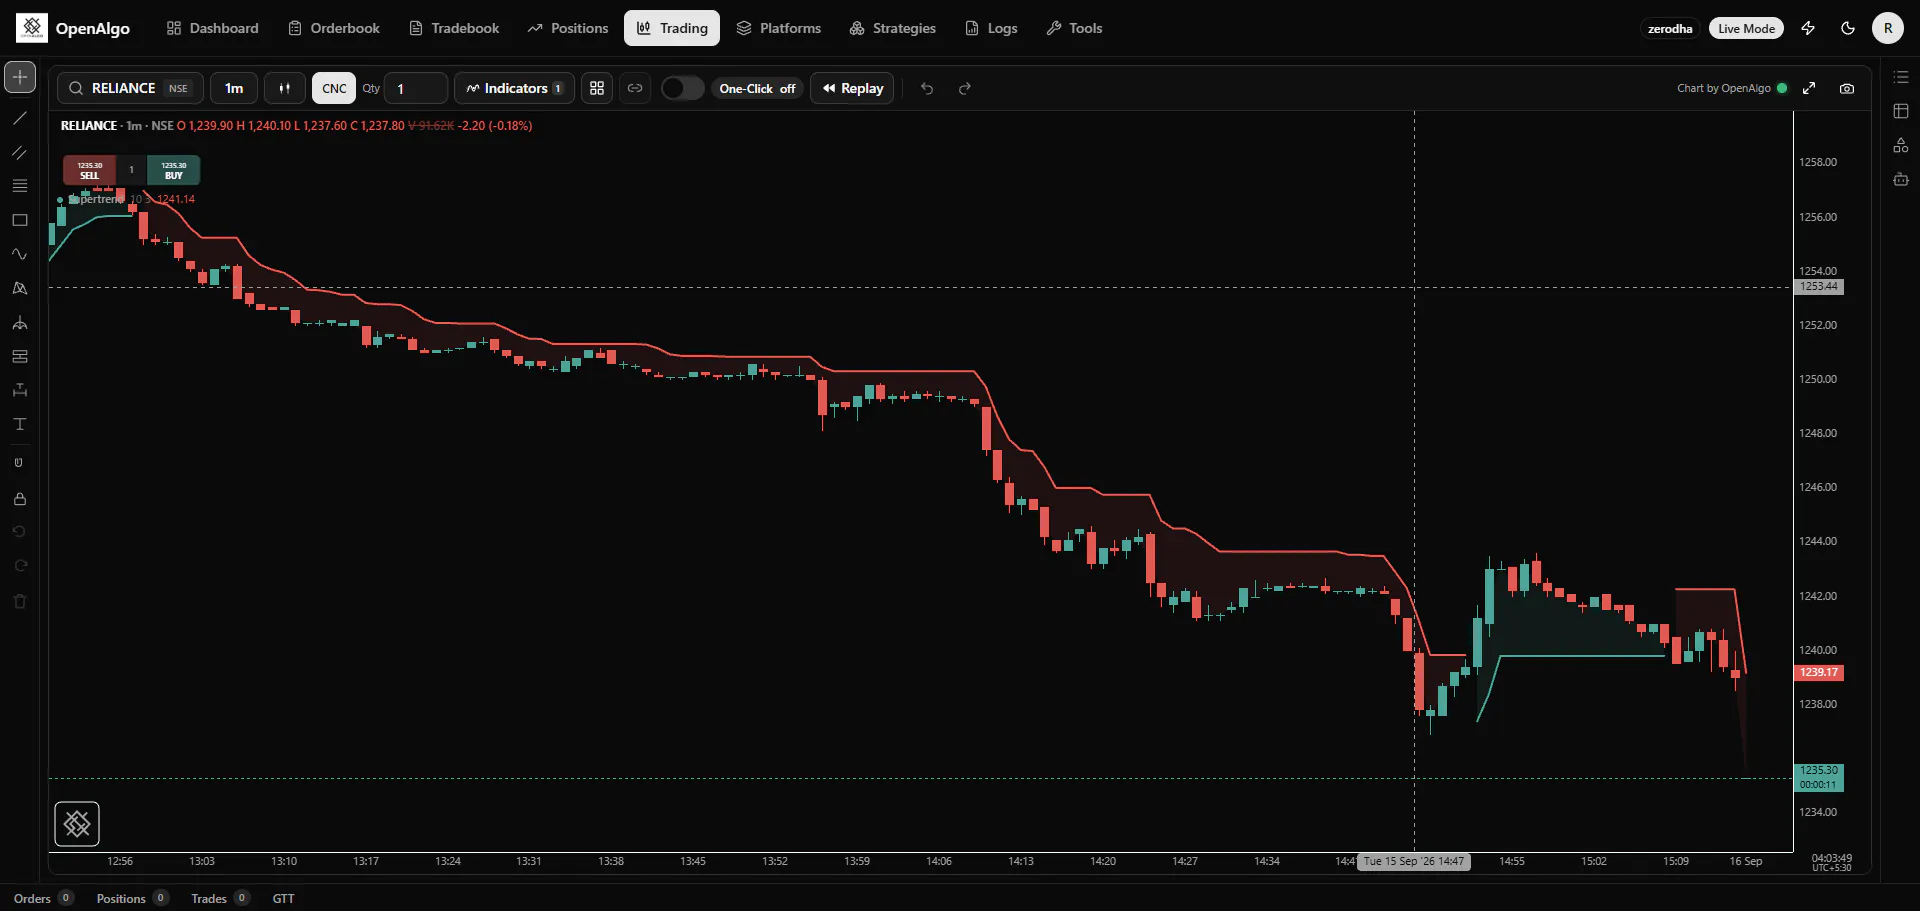Open the table layout panel icon
1920x911 pixels.
pos(1901,111)
